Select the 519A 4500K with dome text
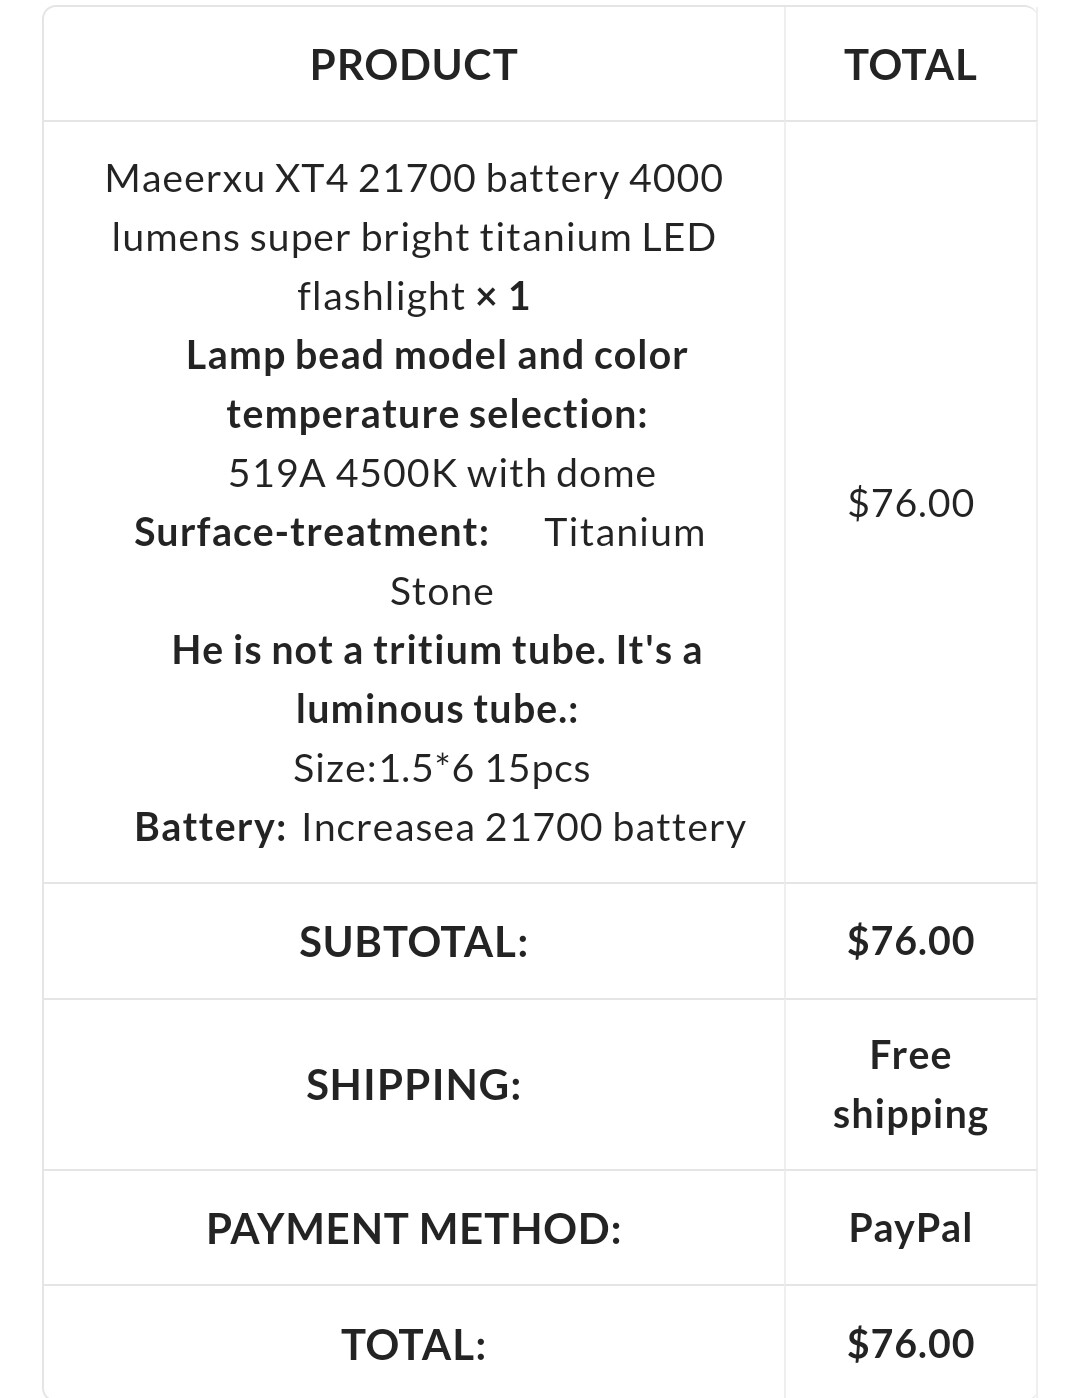 pos(442,473)
